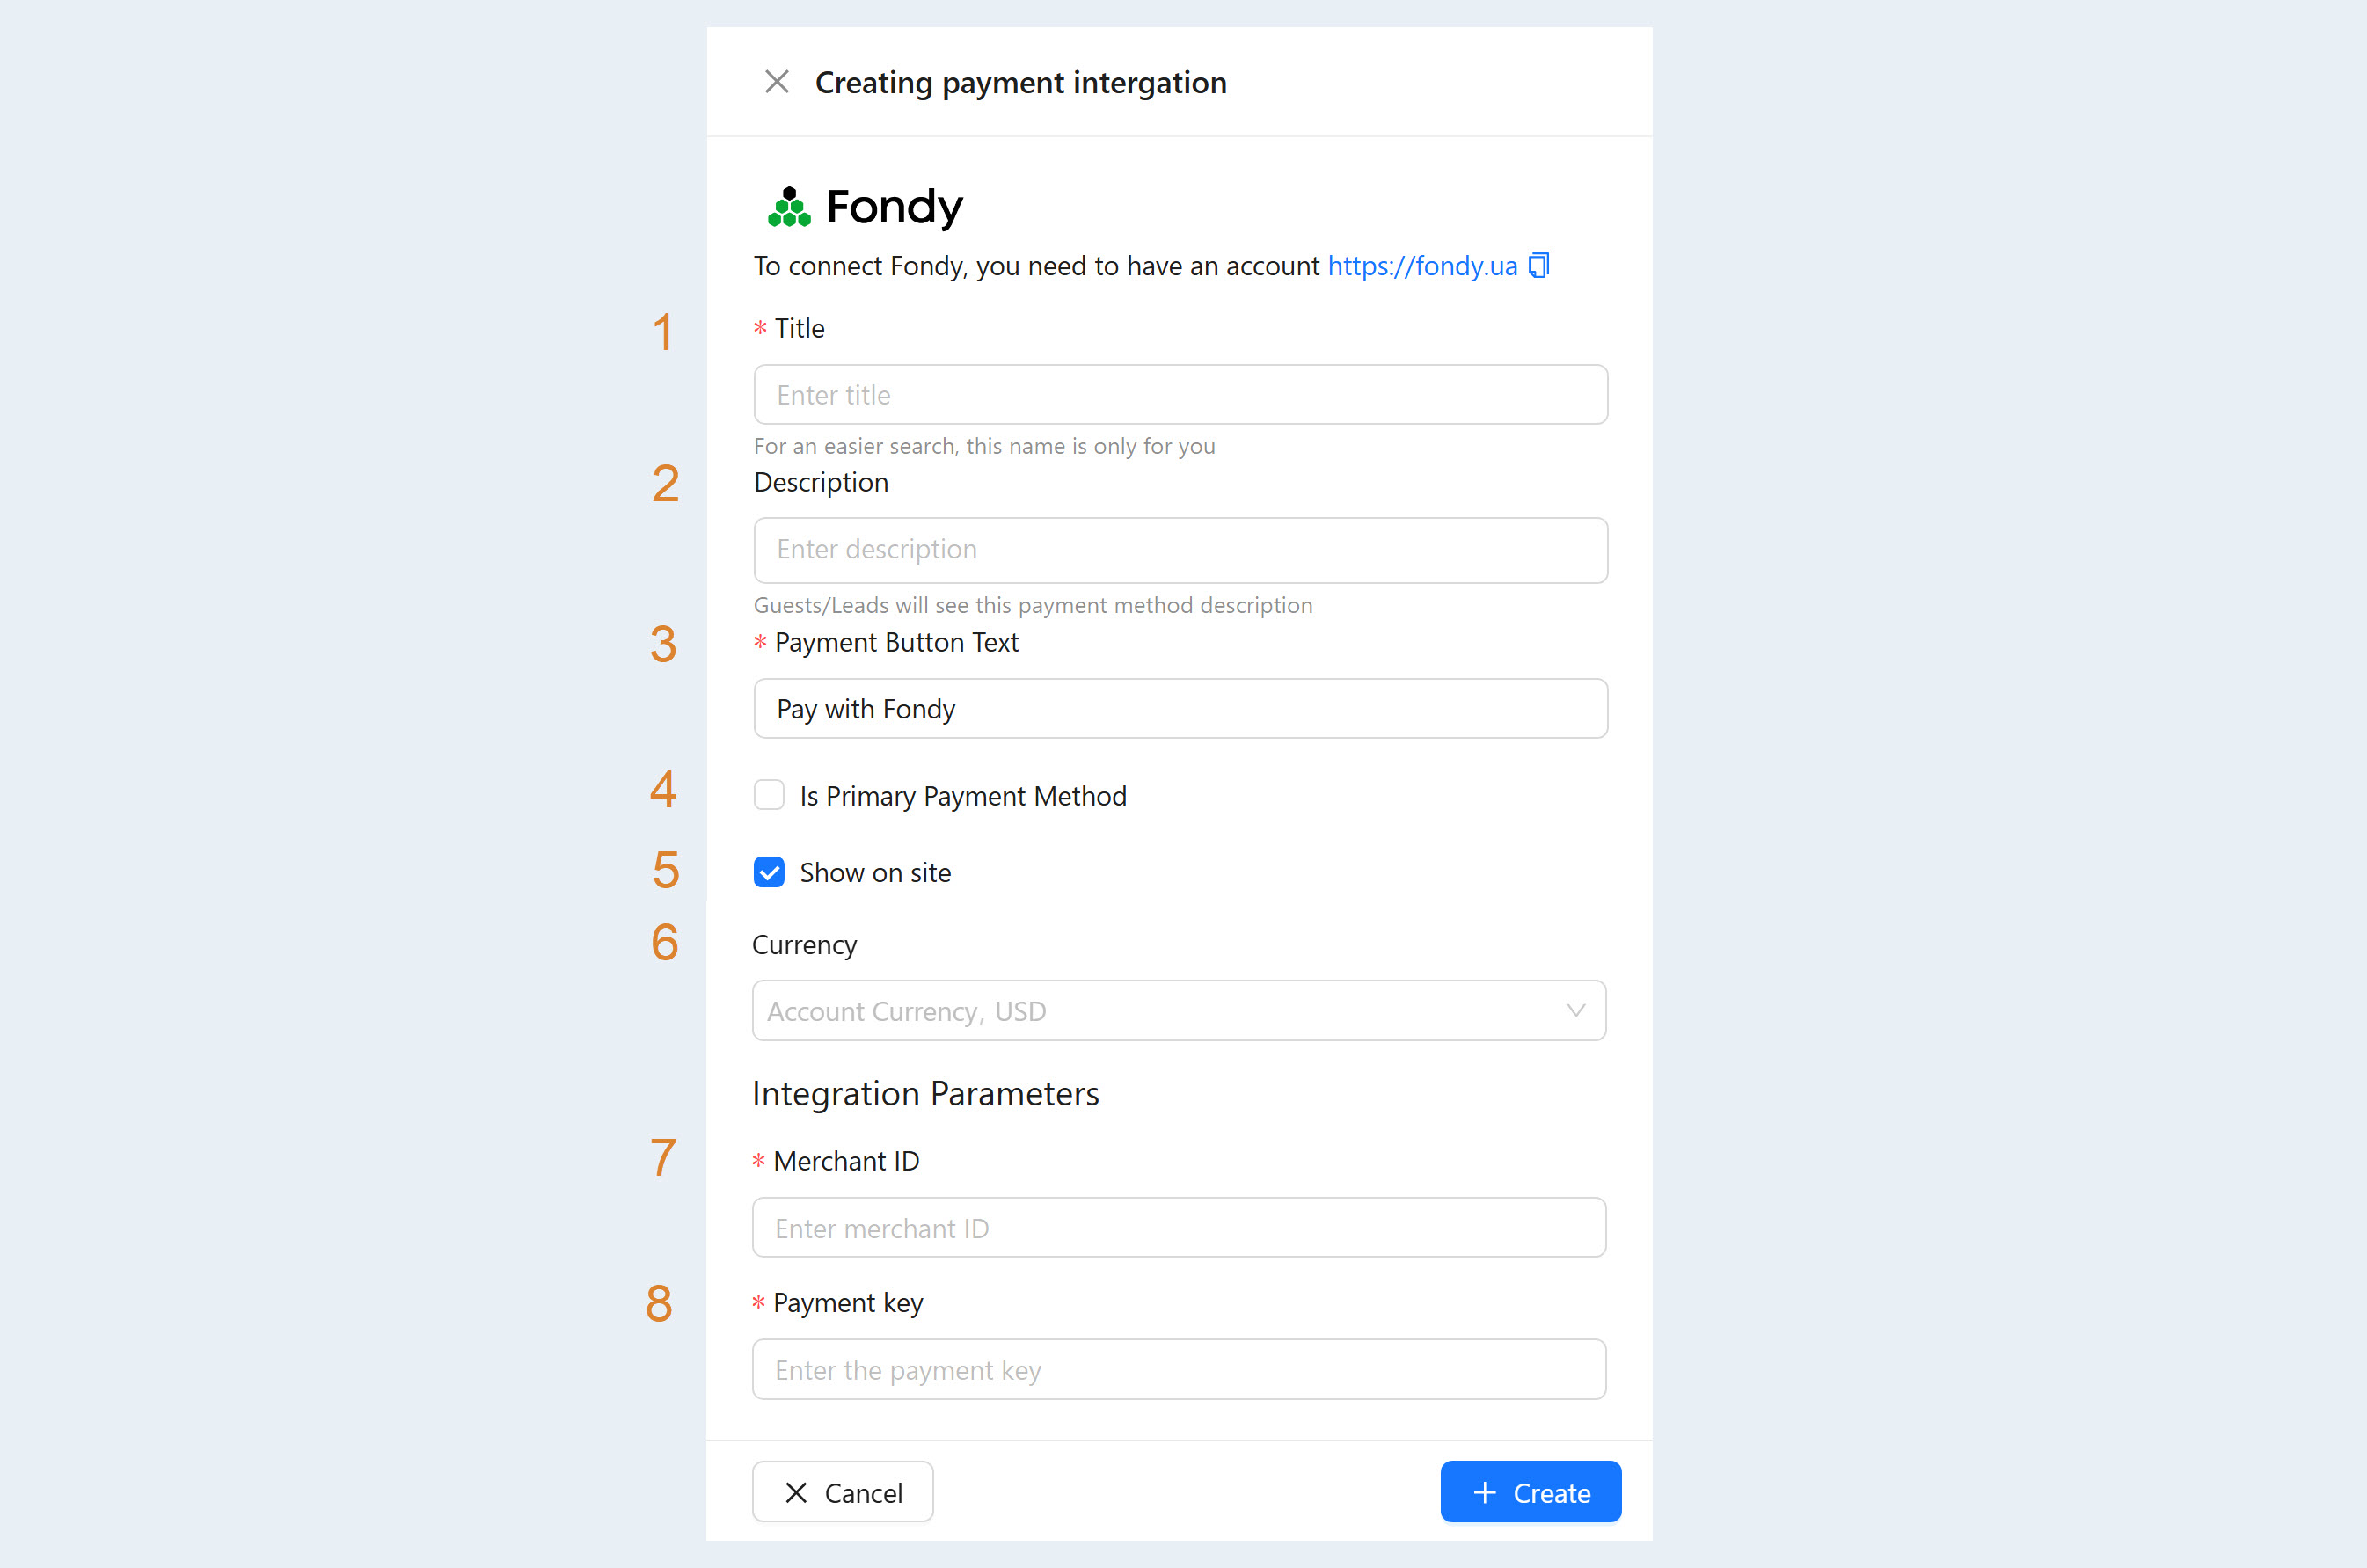The width and height of the screenshot is (2367, 1568).
Task: Close the payment integration dialog with X icon
Action: [x=777, y=82]
